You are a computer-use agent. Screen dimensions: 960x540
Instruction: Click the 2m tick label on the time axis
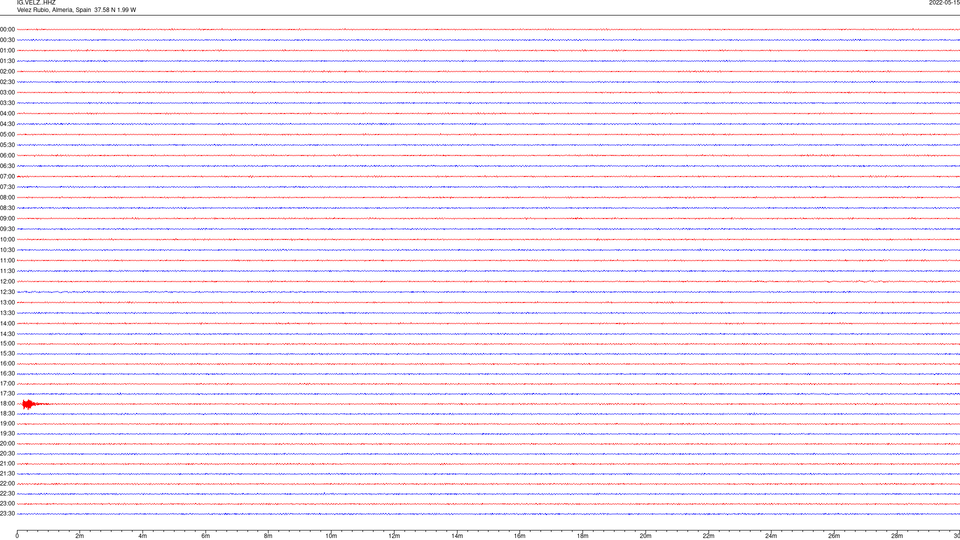click(80, 536)
